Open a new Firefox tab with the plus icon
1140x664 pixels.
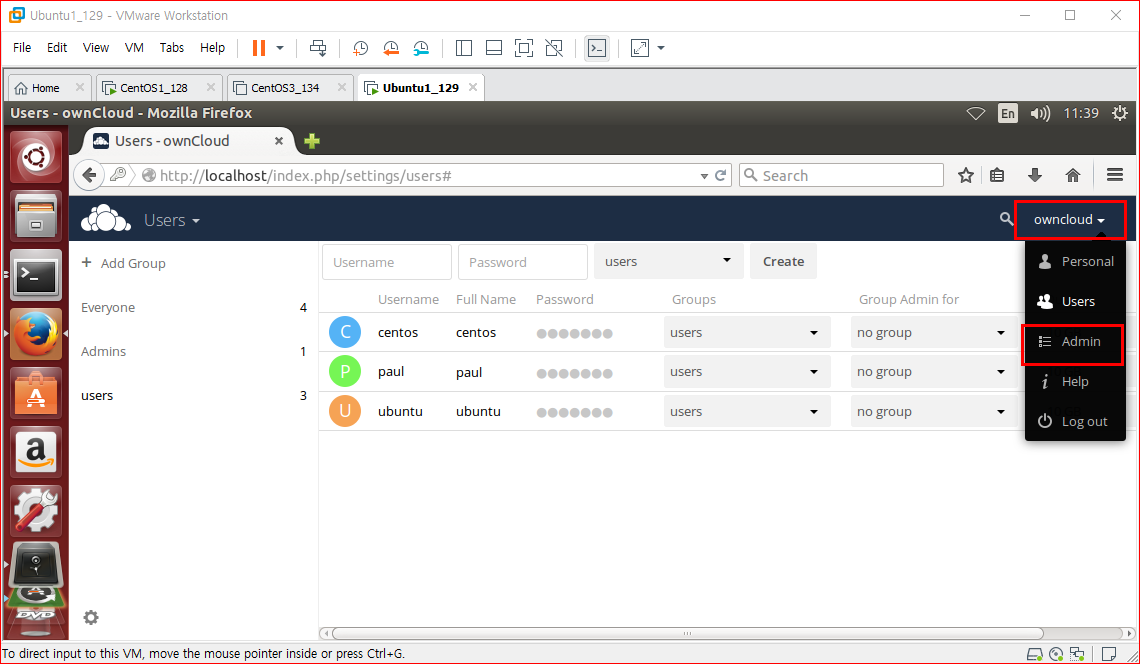point(312,141)
